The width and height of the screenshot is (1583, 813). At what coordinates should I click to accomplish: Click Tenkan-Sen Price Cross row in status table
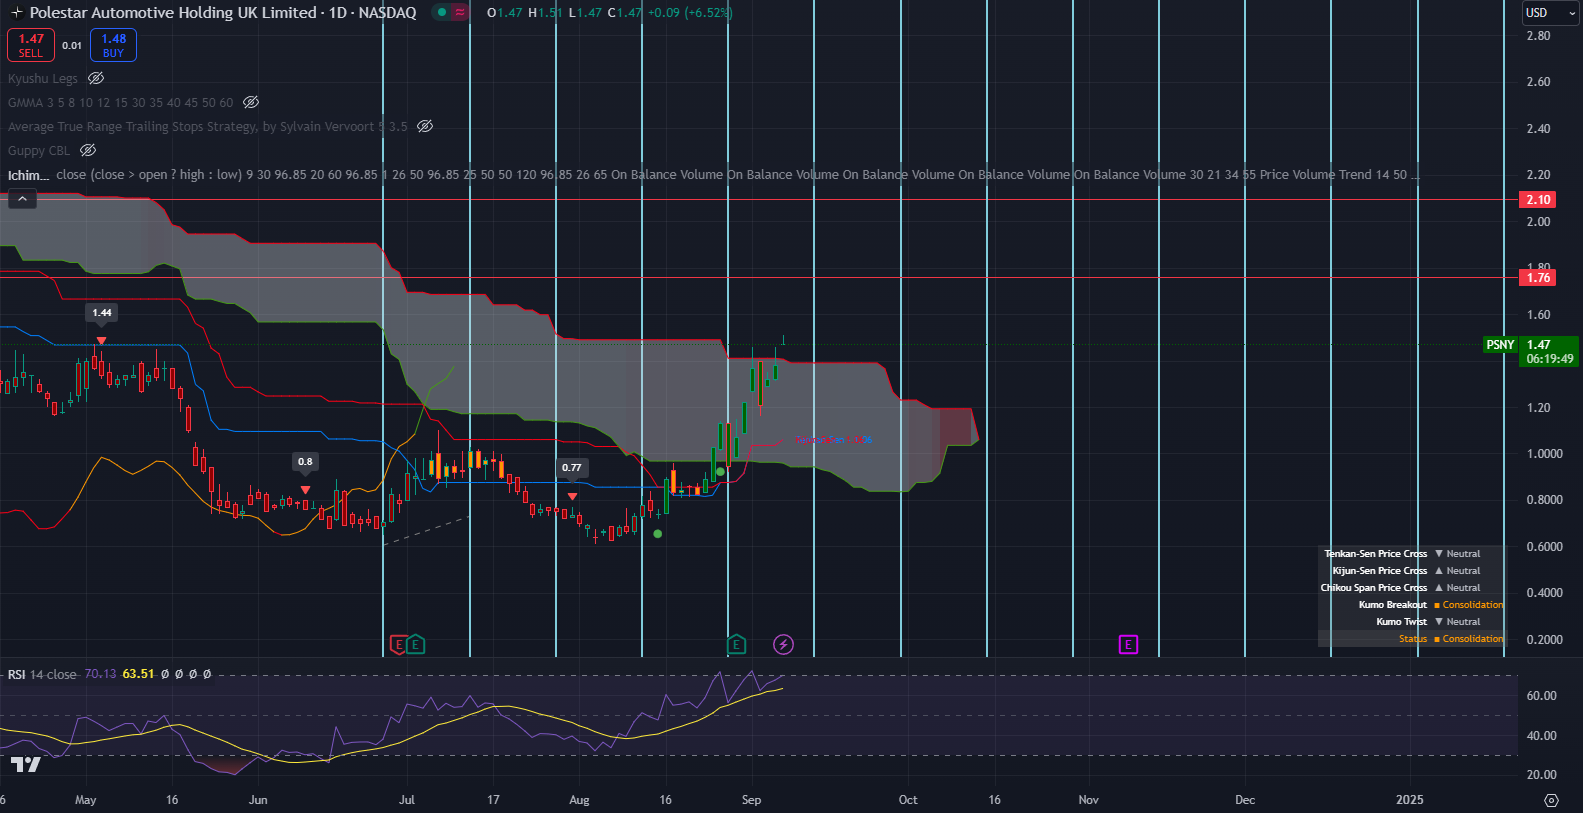[x=1412, y=553]
